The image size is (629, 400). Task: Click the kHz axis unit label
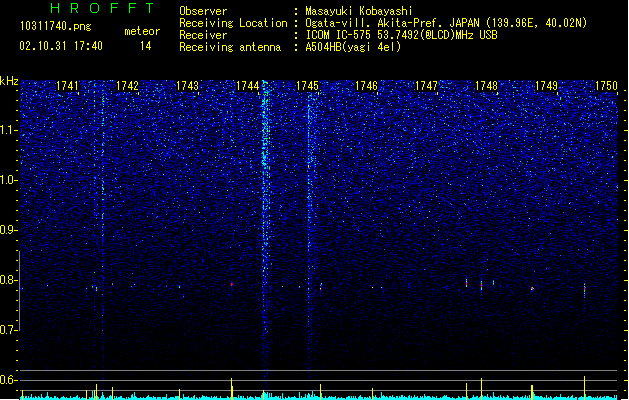point(9,81)
